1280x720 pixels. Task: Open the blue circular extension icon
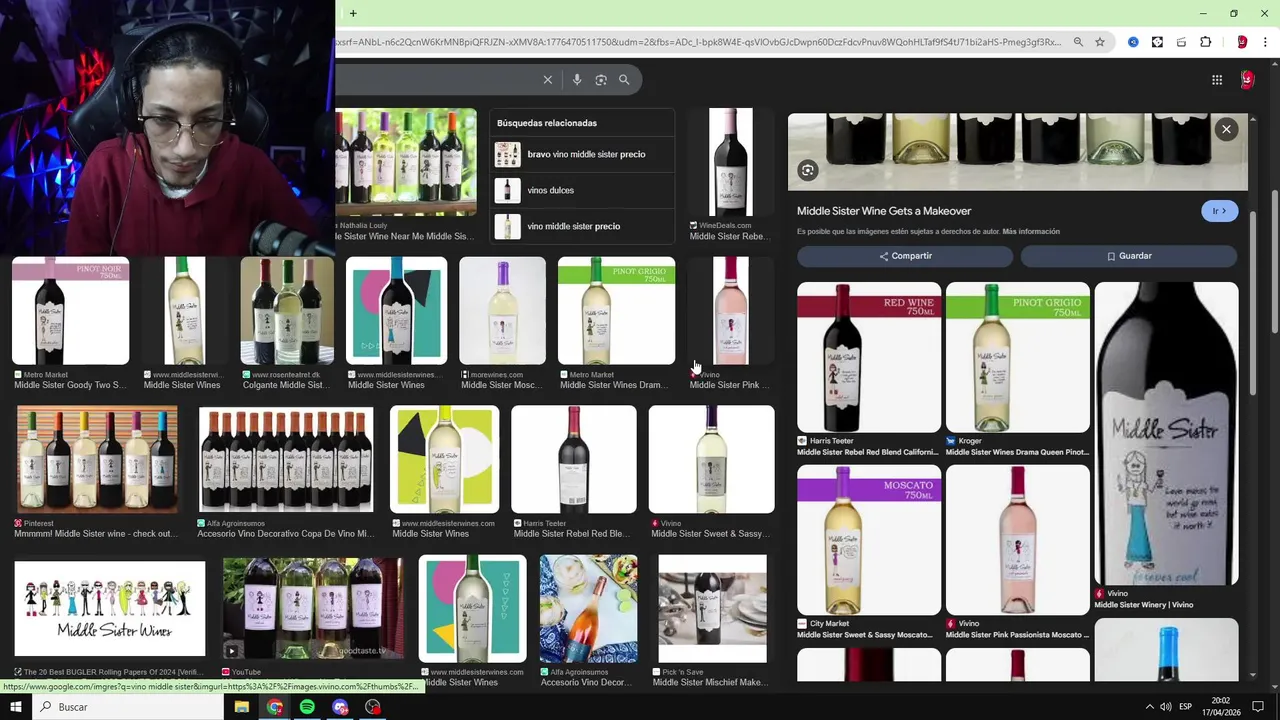[1133, 42]
